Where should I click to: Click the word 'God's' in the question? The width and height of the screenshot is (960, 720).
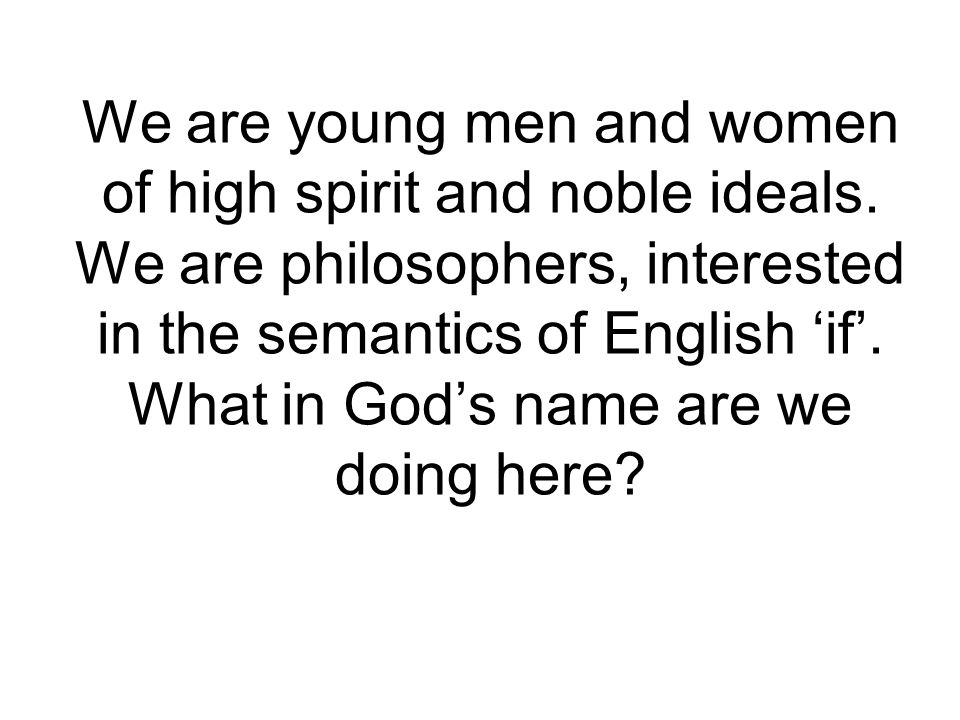coord(419,404)
